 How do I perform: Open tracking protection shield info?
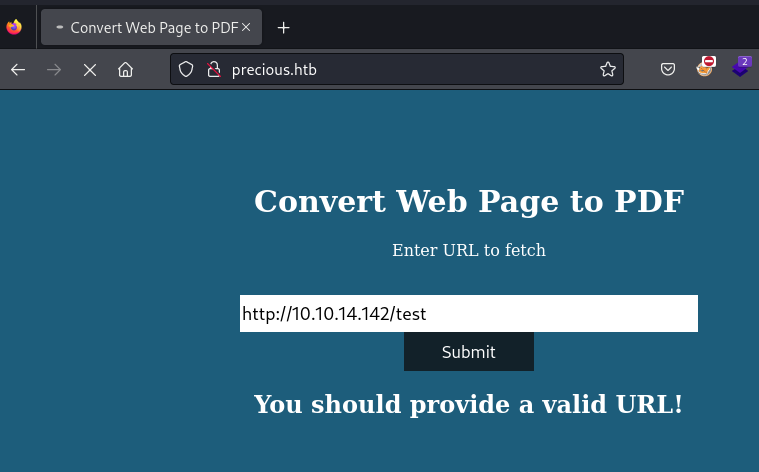tap(186, 70)
